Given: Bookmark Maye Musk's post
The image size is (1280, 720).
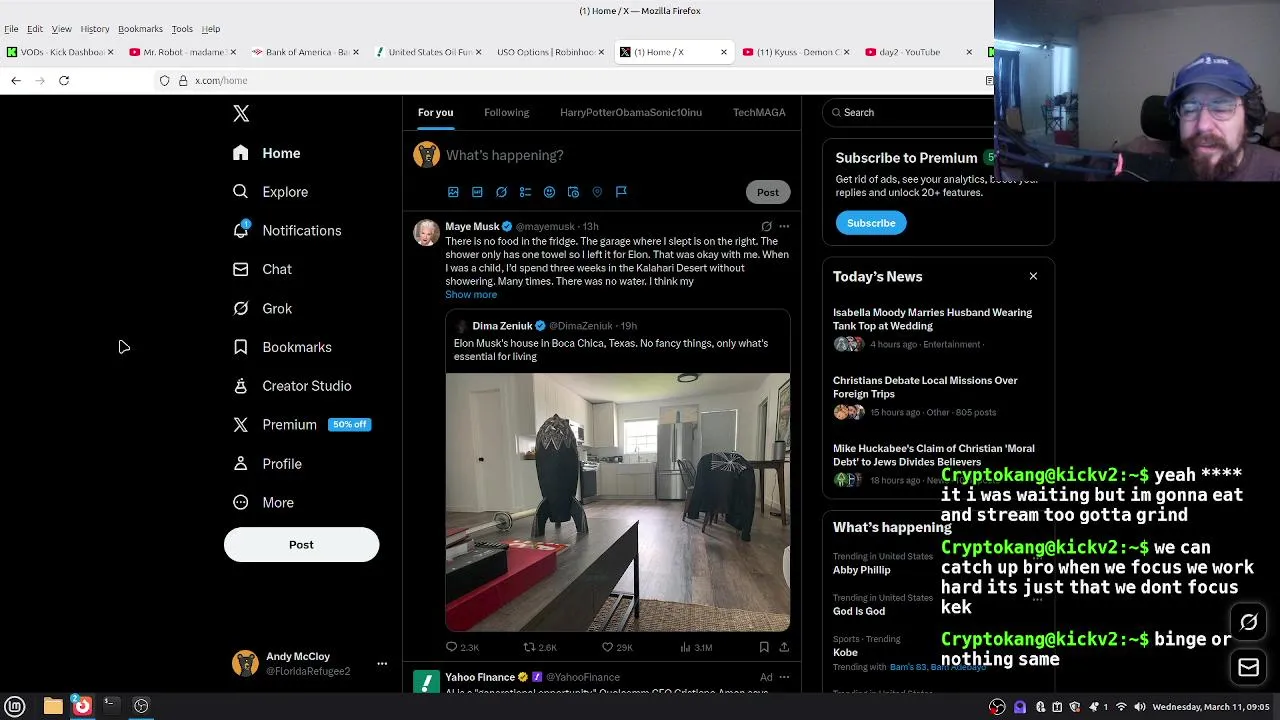Looking at the screenshot, I should point(764,648).
